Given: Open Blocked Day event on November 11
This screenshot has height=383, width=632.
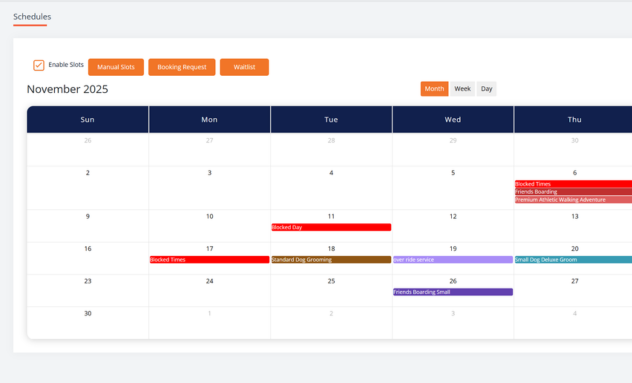Looking at the screenshot, I should pyautogui.click(x=331, y=227).
